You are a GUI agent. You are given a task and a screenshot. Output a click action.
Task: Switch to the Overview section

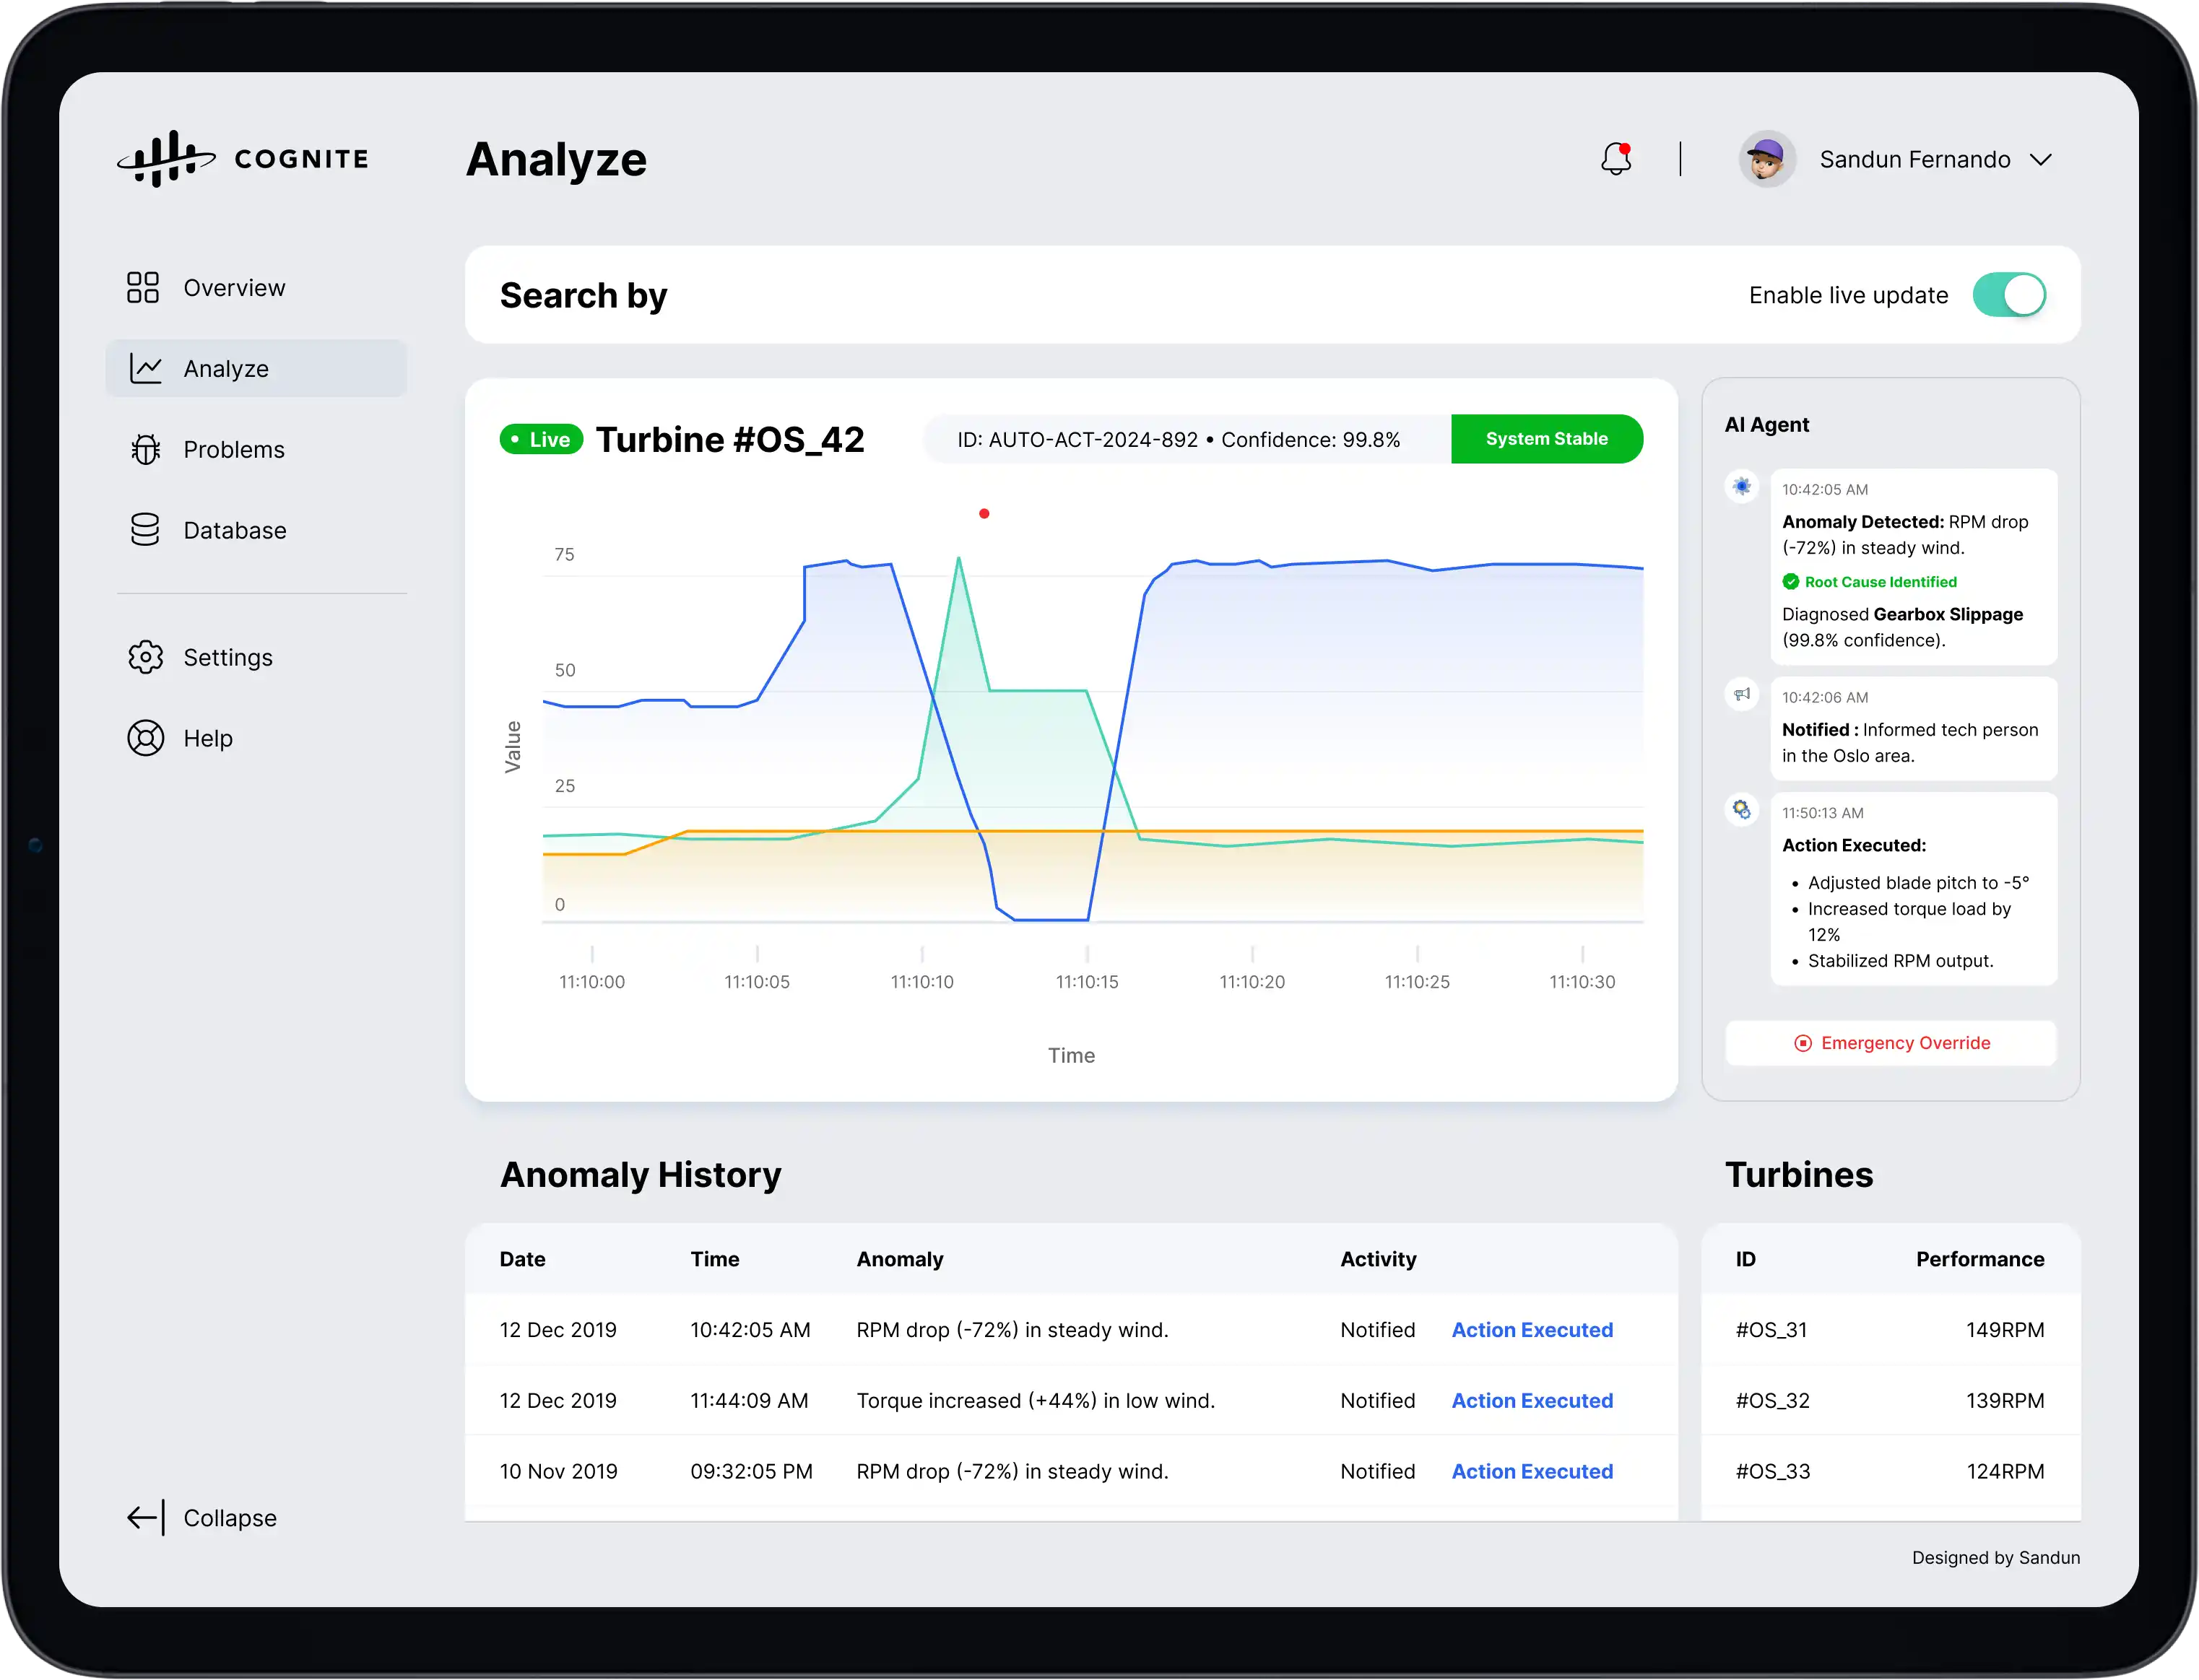coord(233,287)
